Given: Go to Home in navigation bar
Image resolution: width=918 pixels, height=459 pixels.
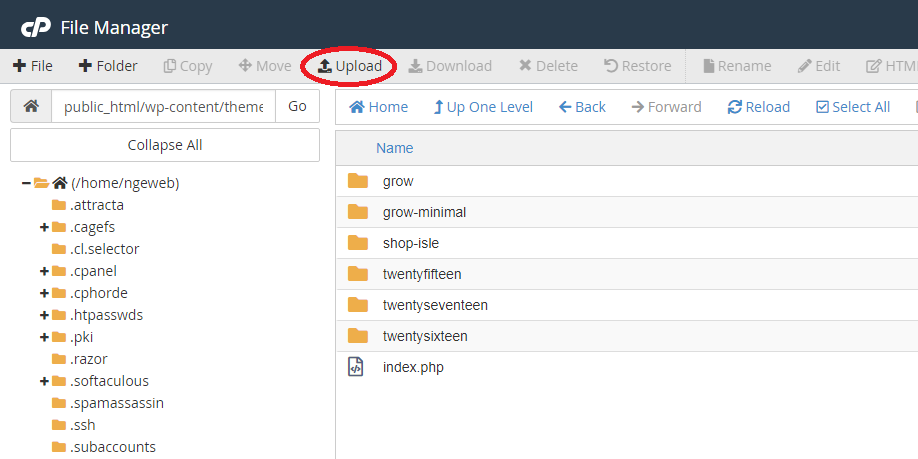Looking at the screenshot, I should [379, 107].
